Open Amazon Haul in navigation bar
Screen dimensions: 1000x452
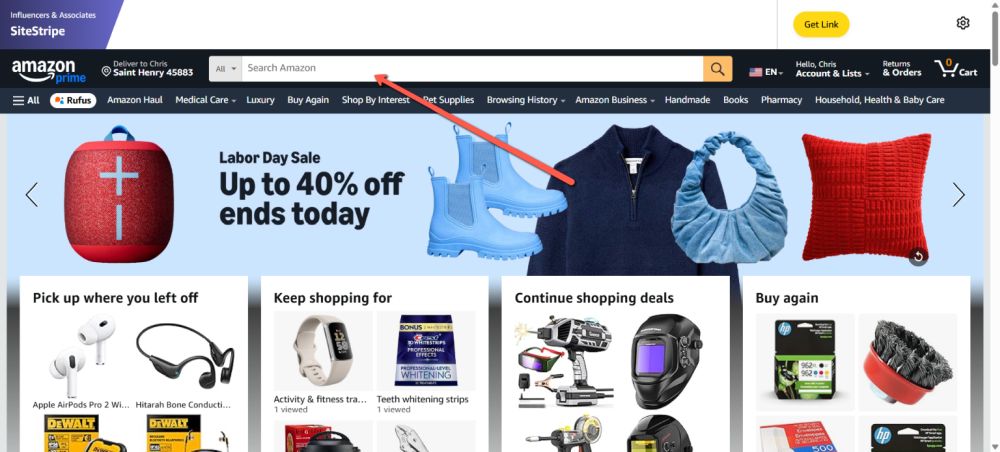(x=135, y=100)
